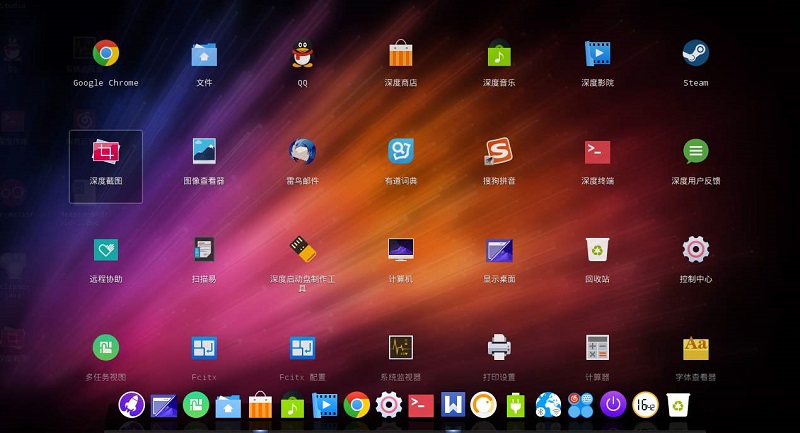Launch 深度终端 from the app grid
The height and width of the screenshot is (433, 800).
coord(597,152)
